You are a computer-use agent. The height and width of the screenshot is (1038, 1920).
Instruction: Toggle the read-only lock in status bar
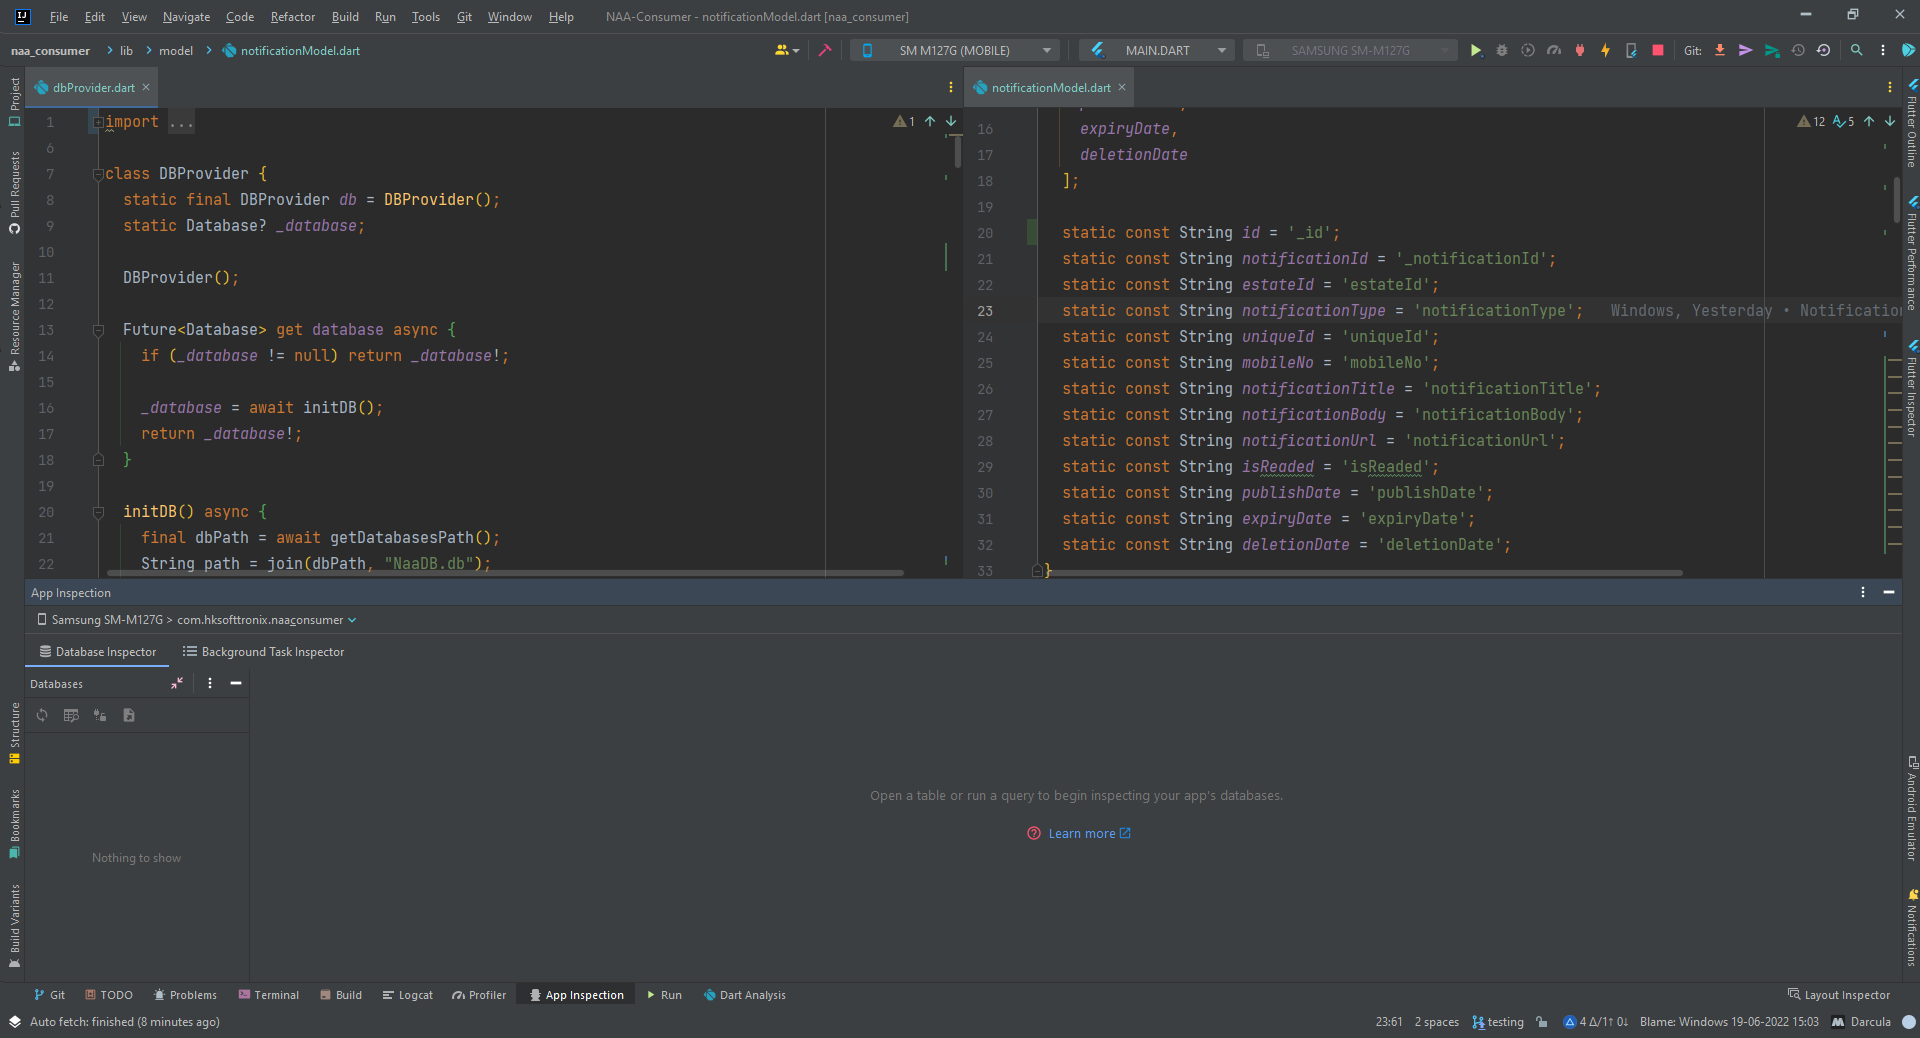pos(1542,1022)
